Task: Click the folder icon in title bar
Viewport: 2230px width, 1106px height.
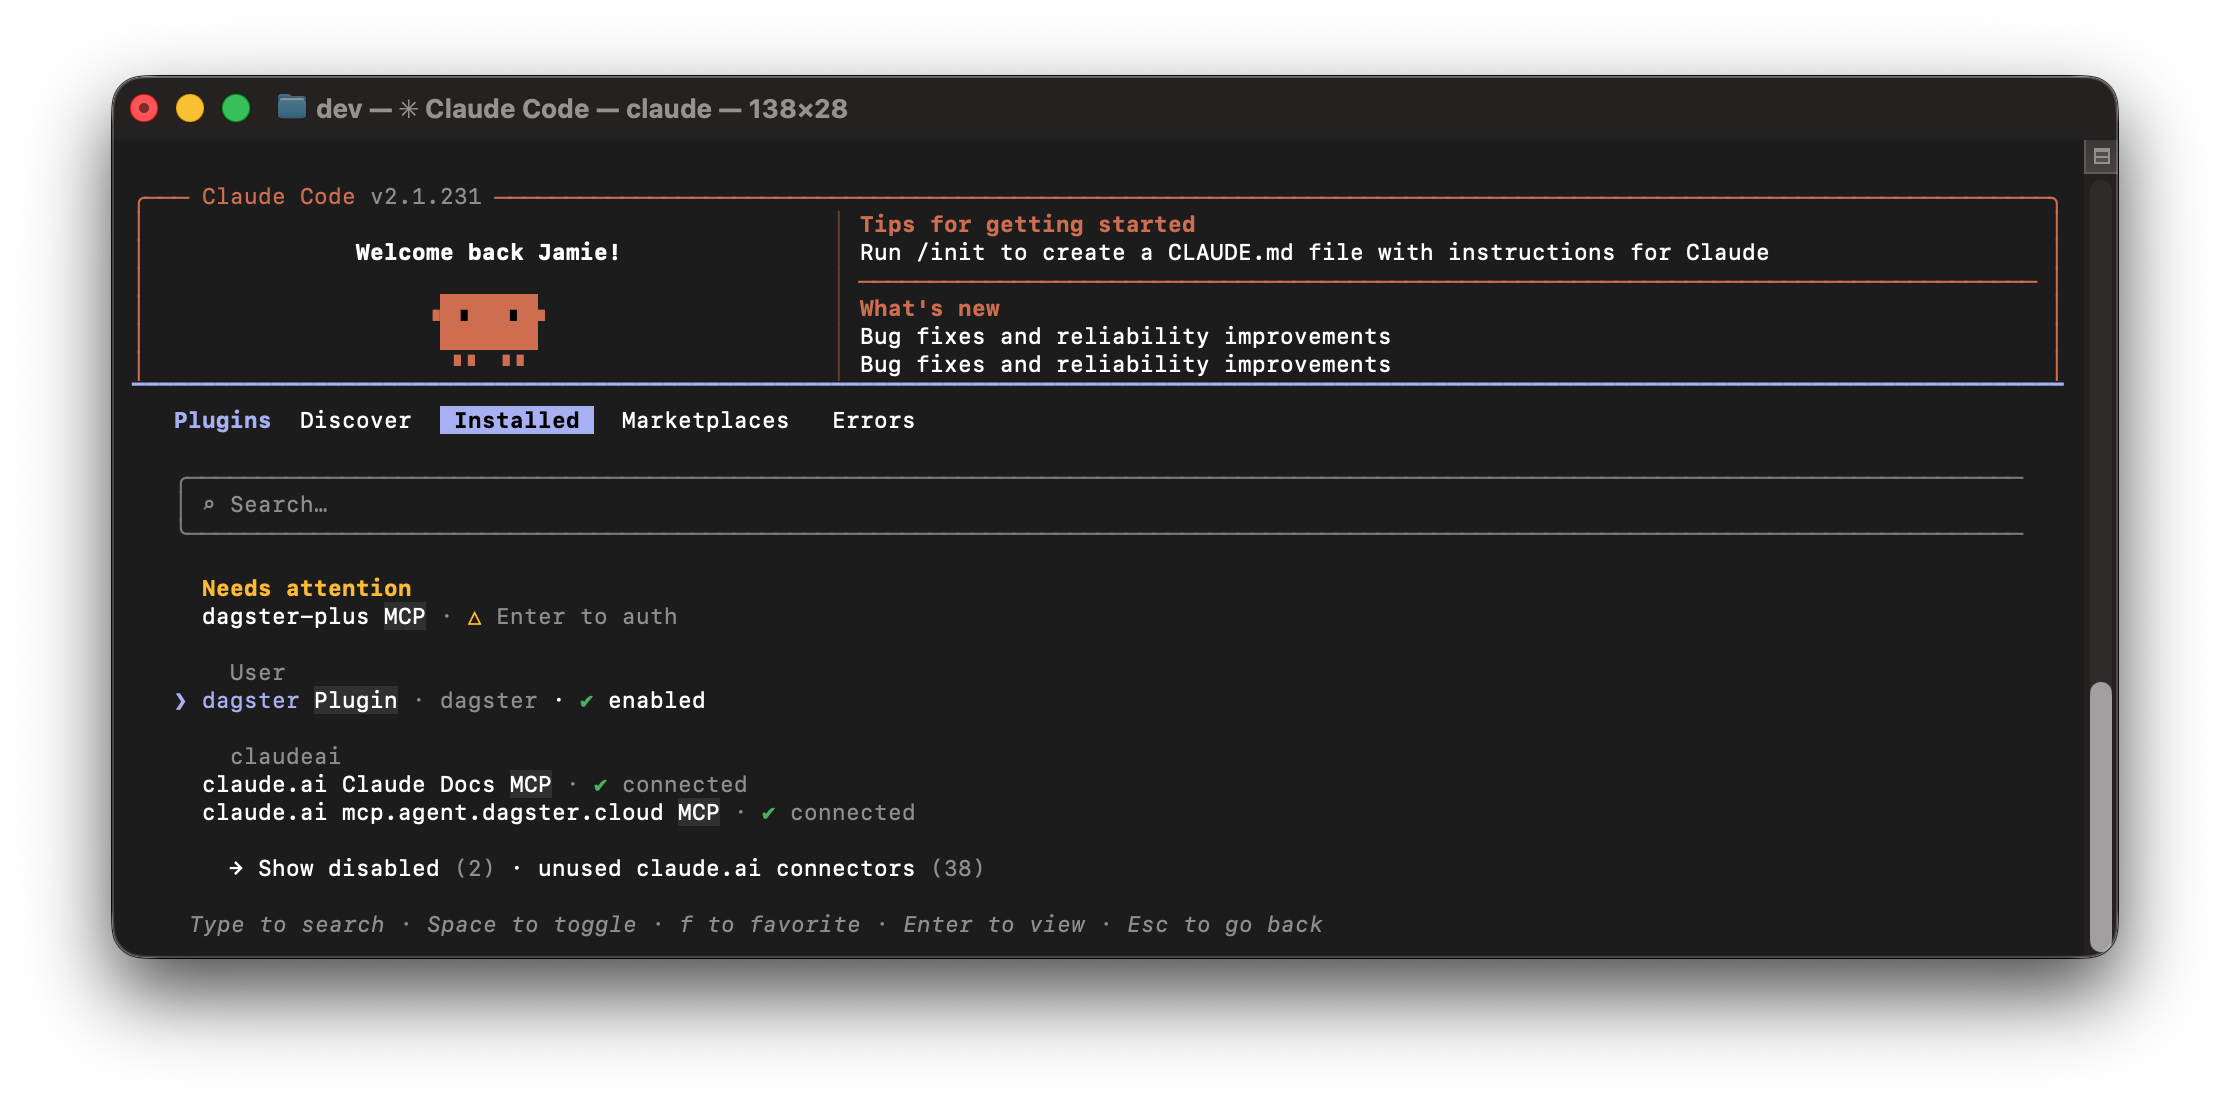Action: (291, 107)
